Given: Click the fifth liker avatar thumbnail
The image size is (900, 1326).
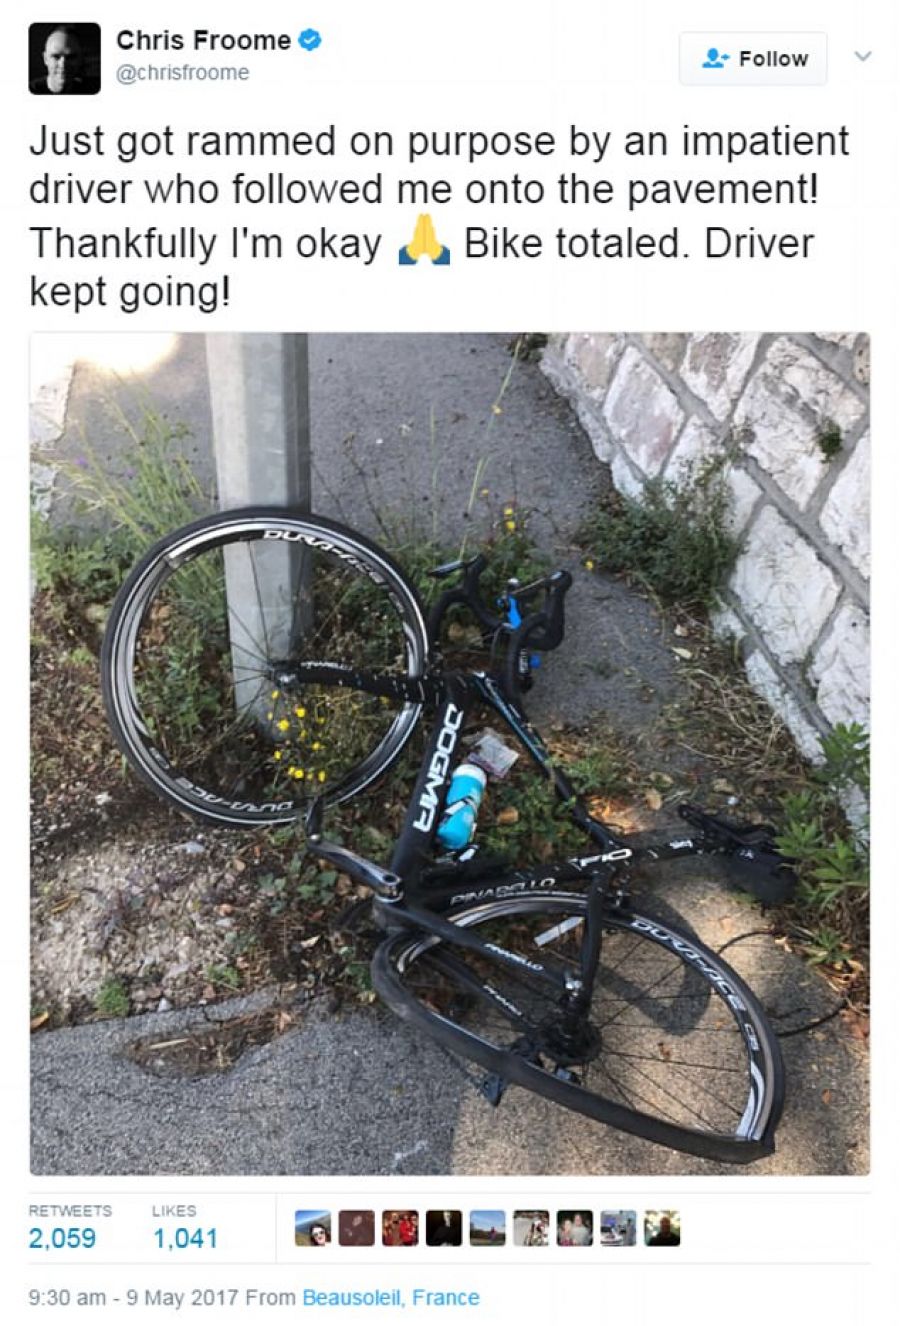Looking at the screenshot, I should click(487, 1228).
